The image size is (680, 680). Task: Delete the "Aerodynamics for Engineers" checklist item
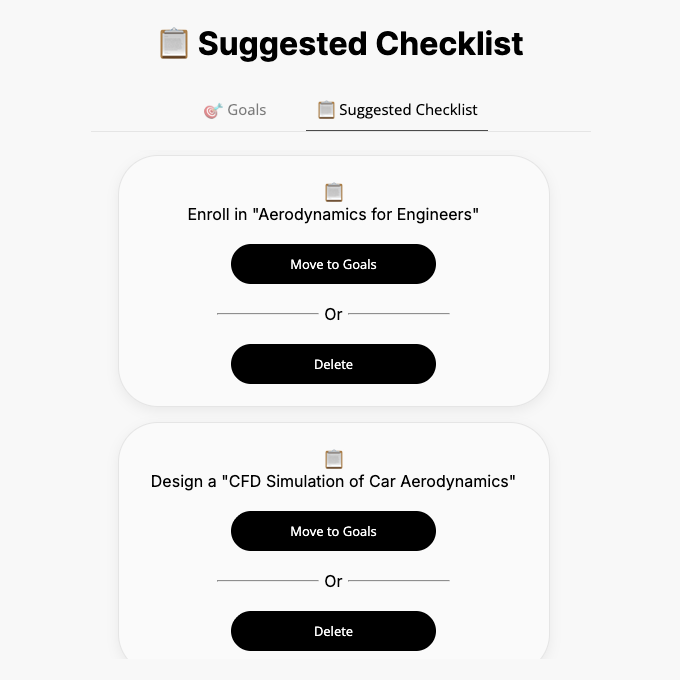coord(333,364)
